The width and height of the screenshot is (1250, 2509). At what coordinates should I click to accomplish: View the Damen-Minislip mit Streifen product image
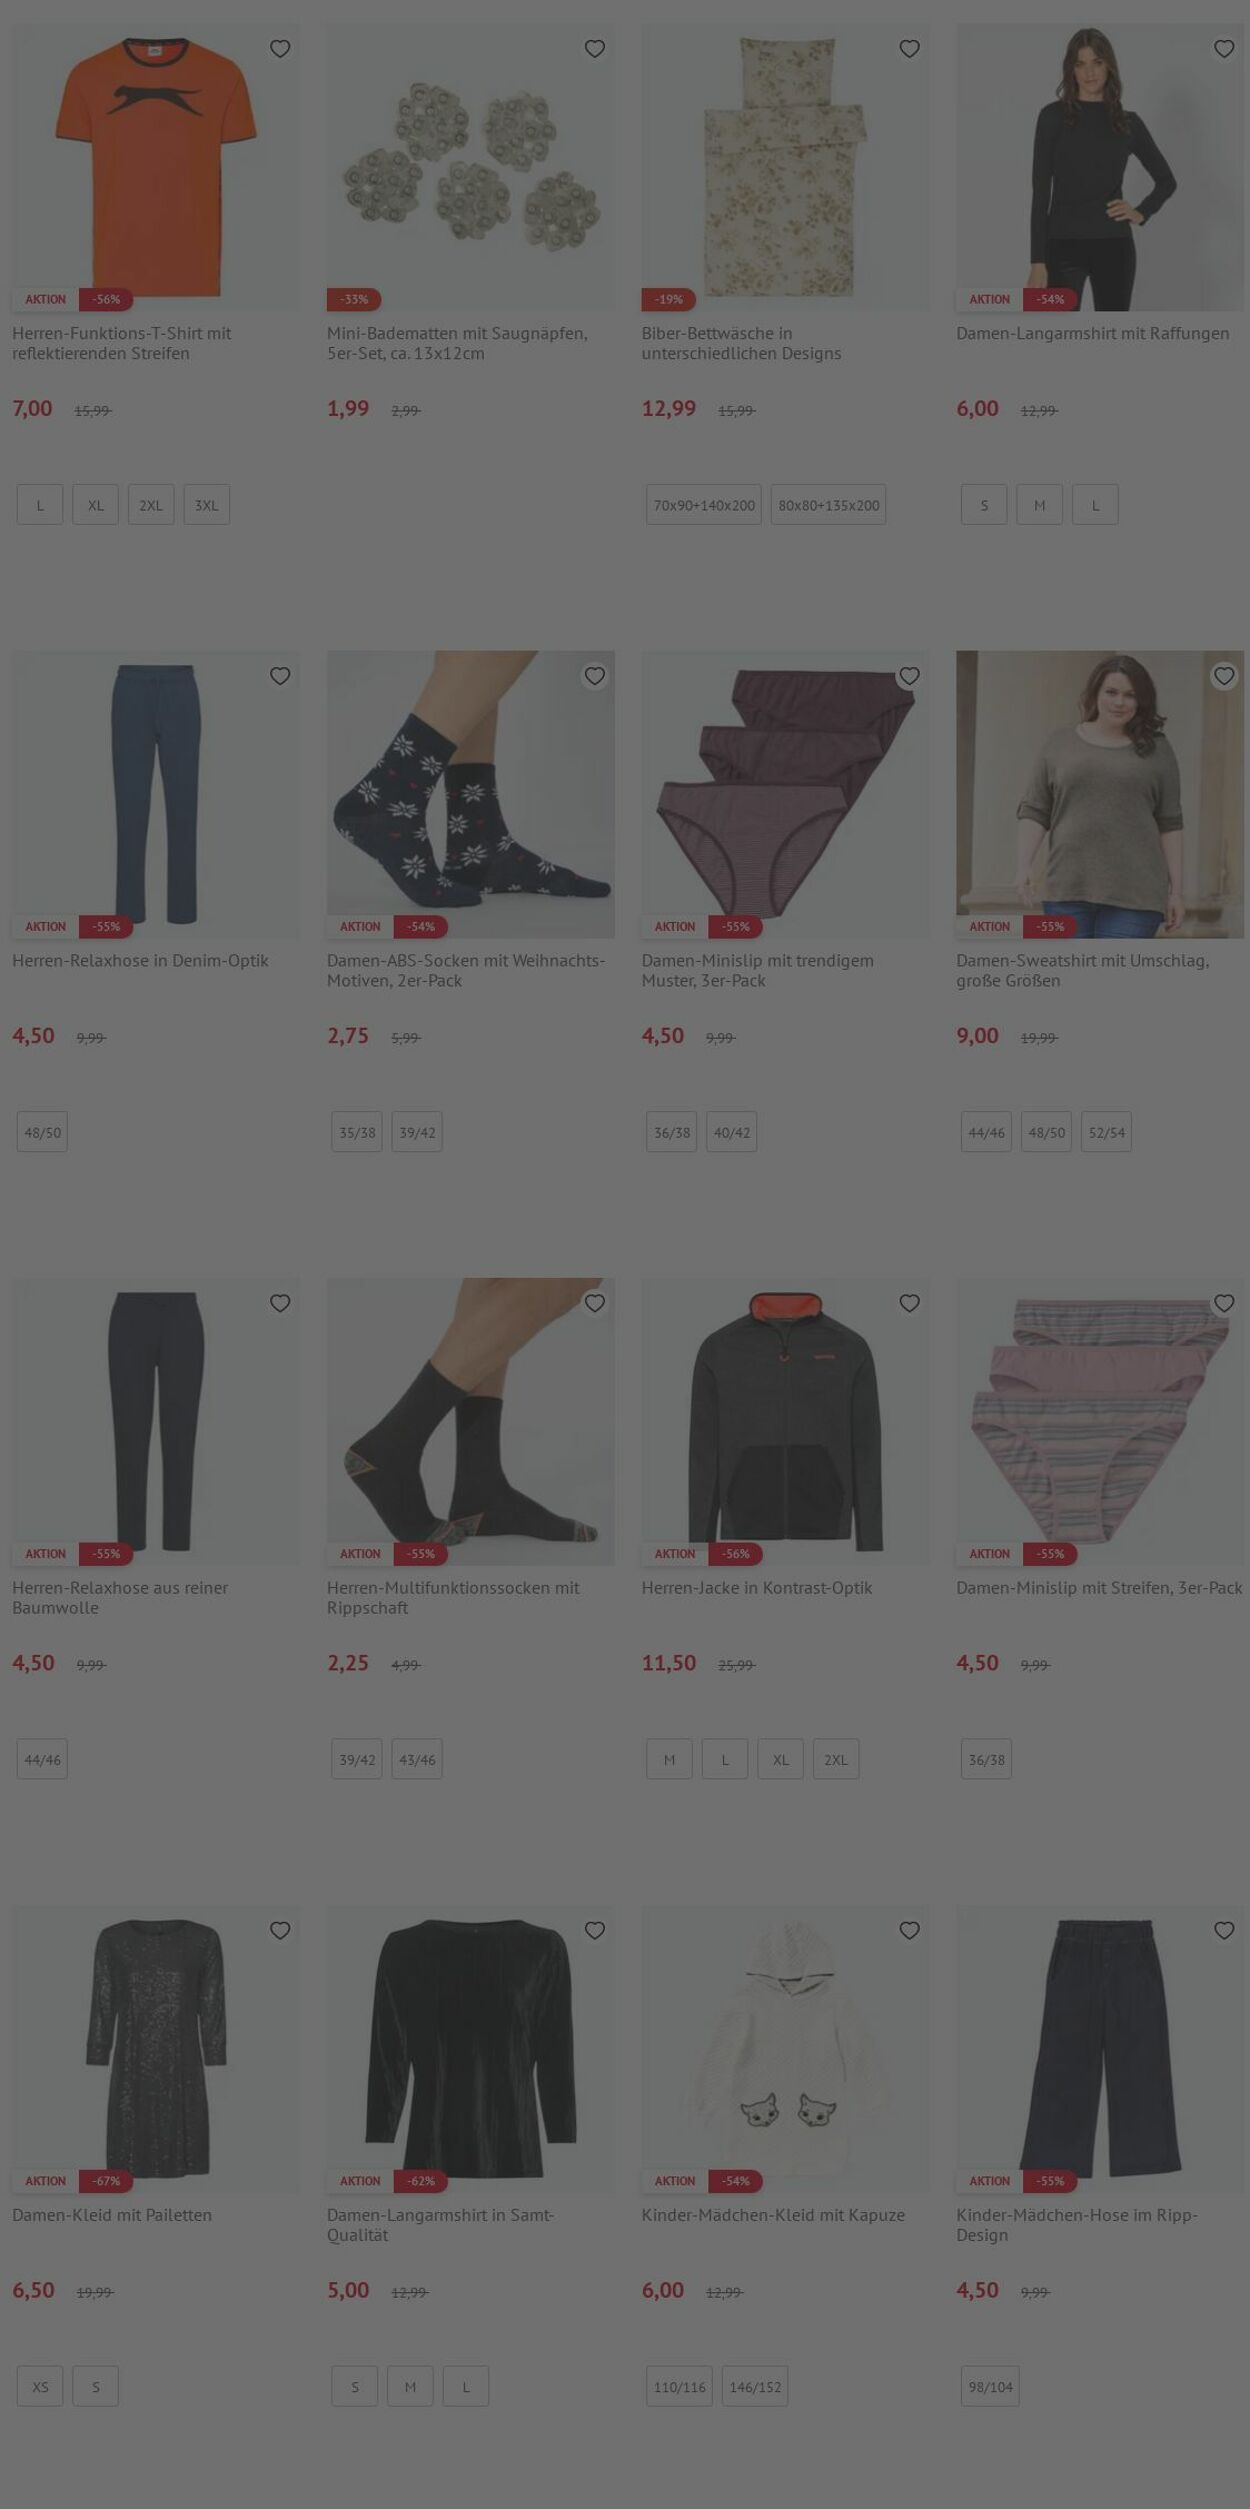click(1100, 1421)
